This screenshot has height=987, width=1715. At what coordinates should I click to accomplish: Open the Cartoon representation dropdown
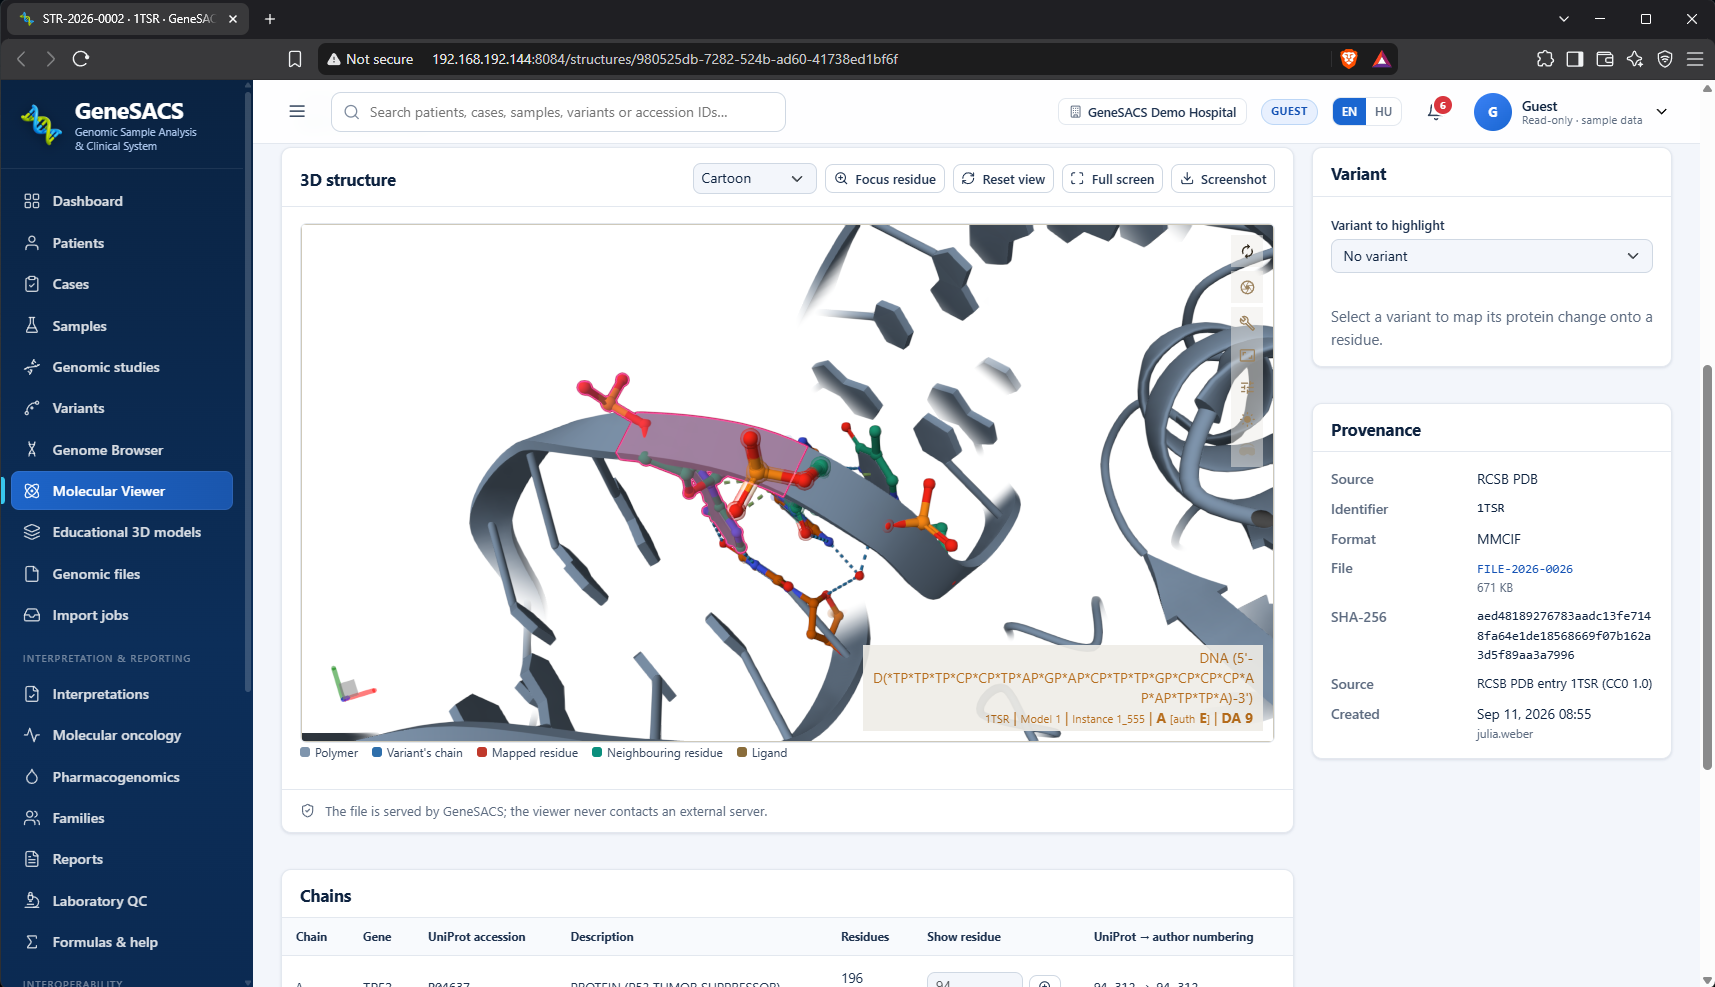pos(754,179)
